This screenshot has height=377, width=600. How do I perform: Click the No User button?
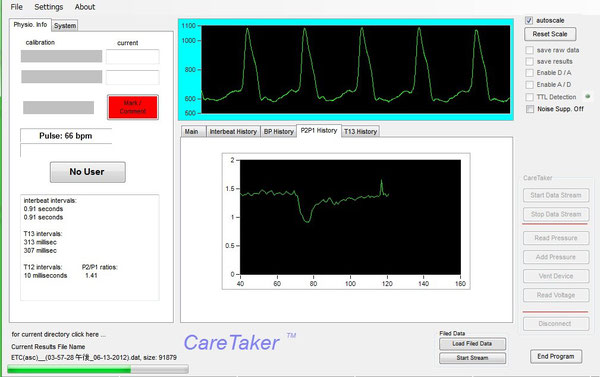[x=87, y=172]
